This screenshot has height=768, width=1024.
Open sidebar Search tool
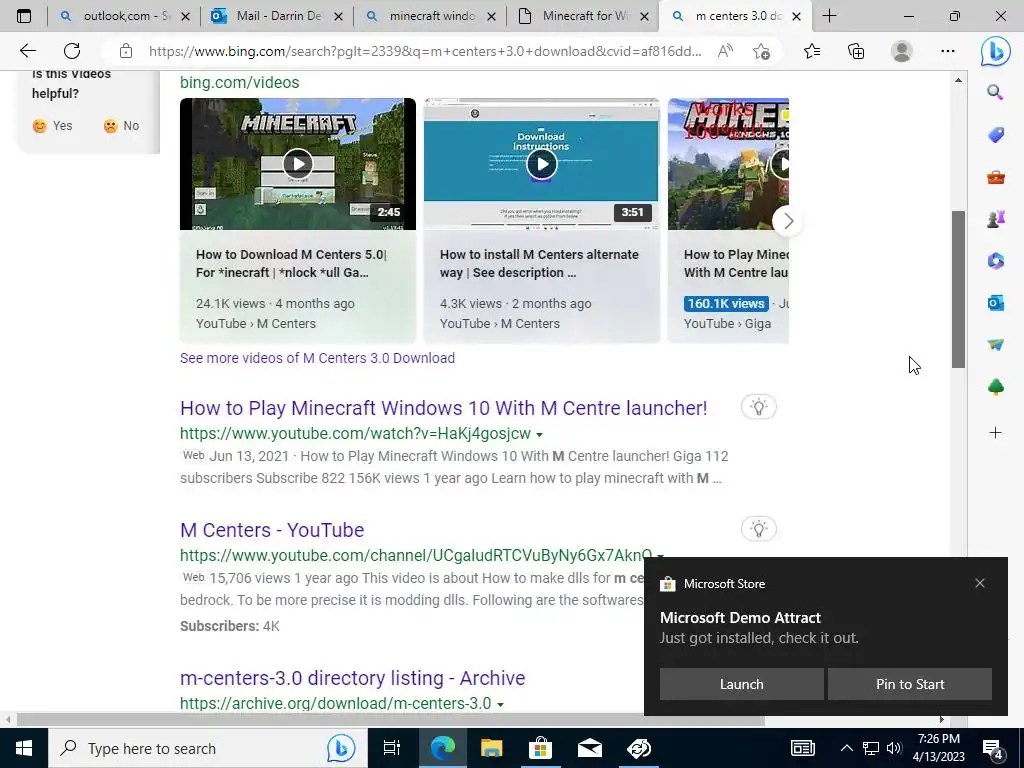click(995, 92)
